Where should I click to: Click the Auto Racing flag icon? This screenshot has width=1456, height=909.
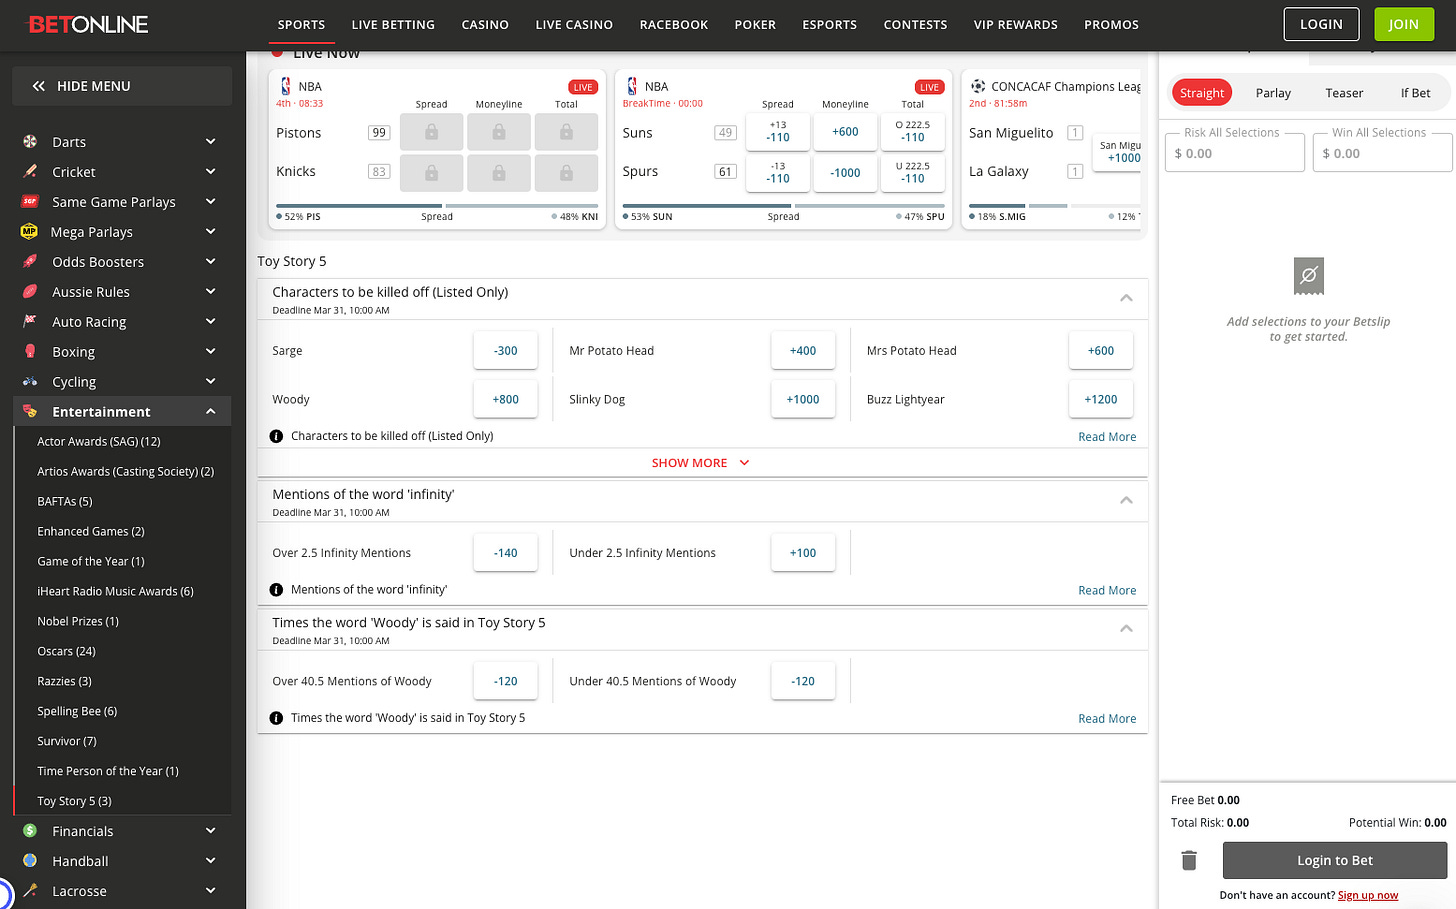click(30, 322)
